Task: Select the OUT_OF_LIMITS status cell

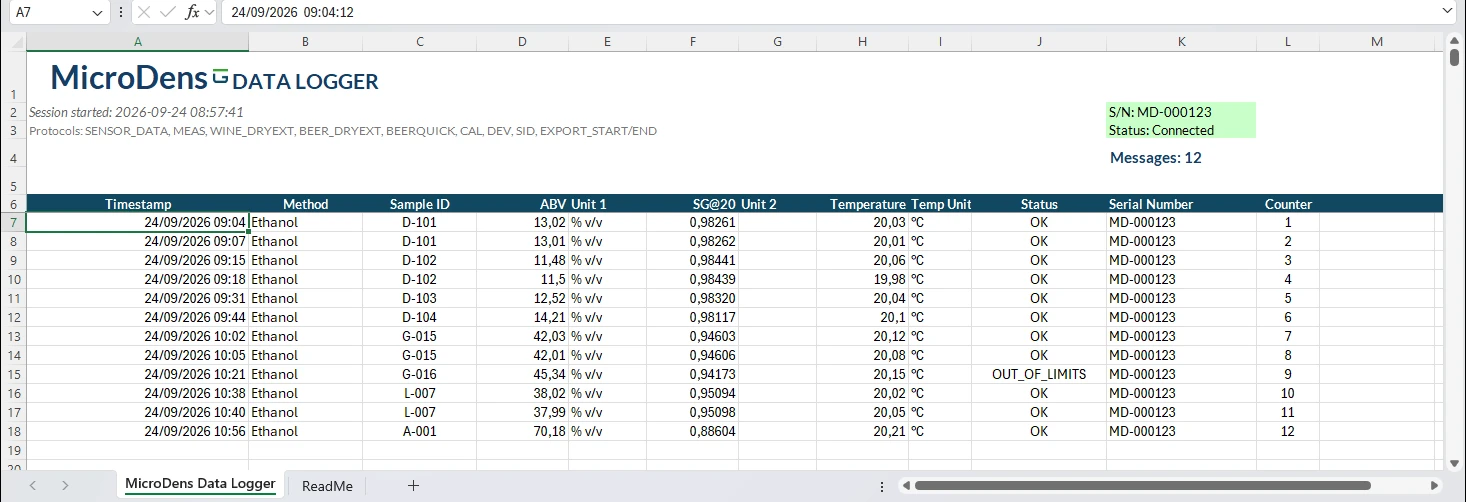Action: (x=1039, y=374)
